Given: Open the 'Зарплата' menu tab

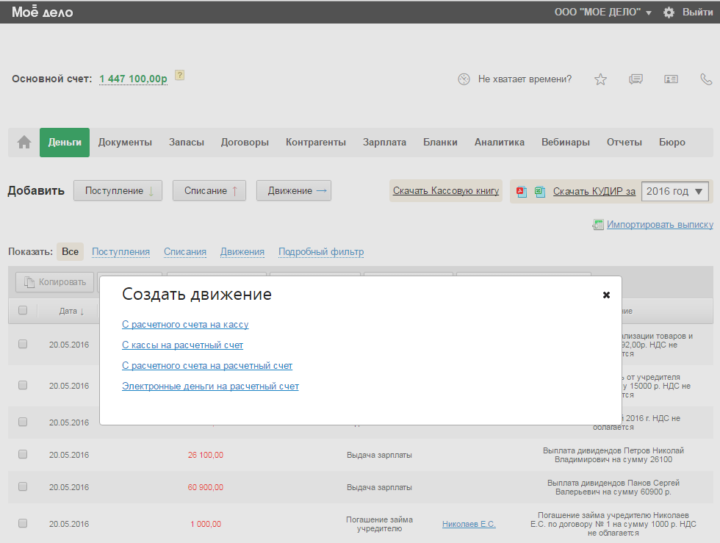Looking at the screenshot, I should tap(384, 143).
